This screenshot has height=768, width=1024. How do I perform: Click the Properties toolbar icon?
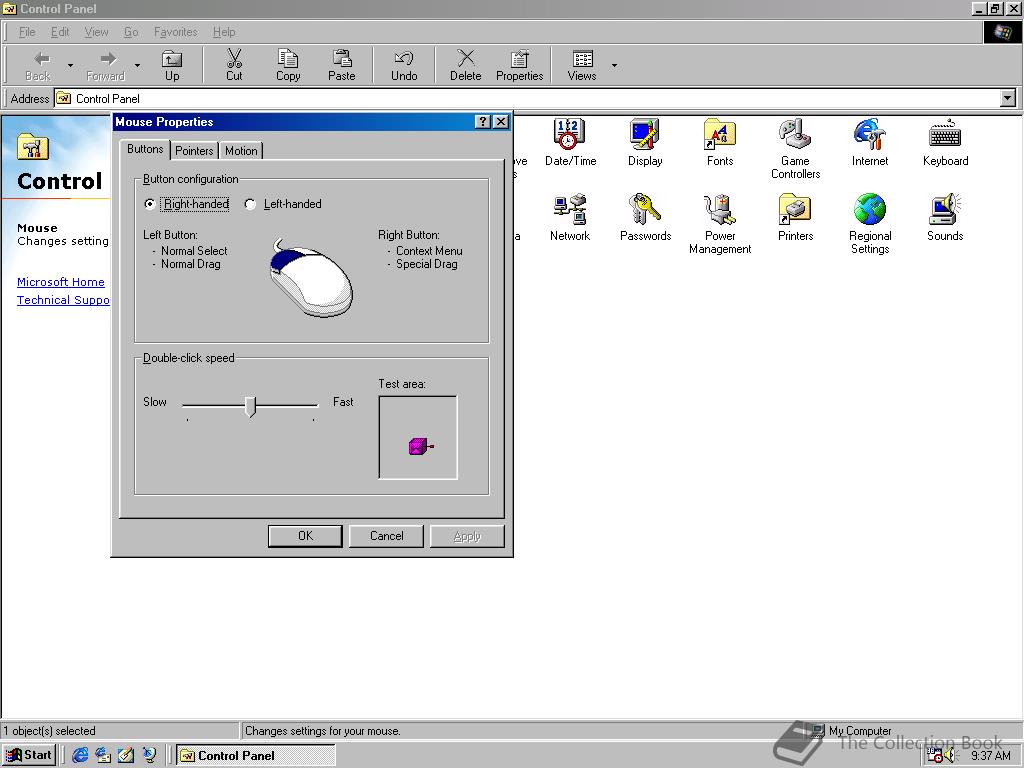520,59
